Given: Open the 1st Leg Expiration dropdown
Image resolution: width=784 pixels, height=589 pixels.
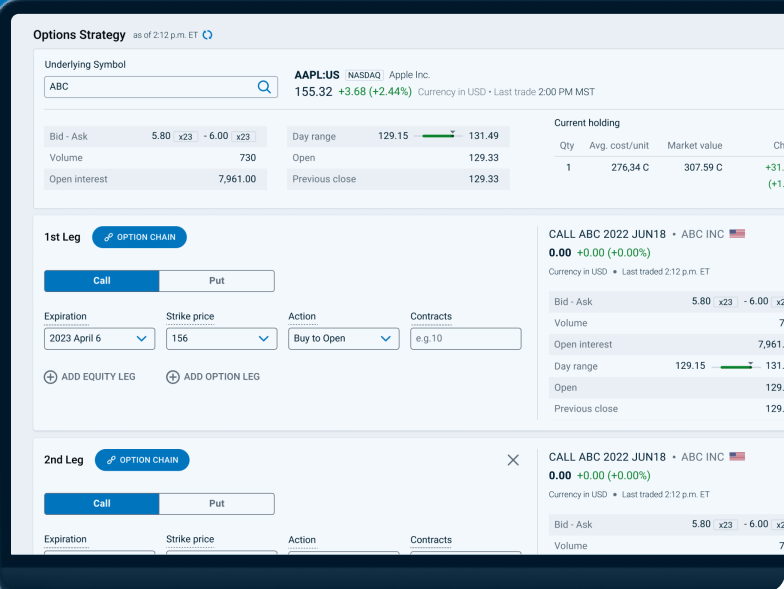Looking at the screenshot, I should [x=100, y=338].
